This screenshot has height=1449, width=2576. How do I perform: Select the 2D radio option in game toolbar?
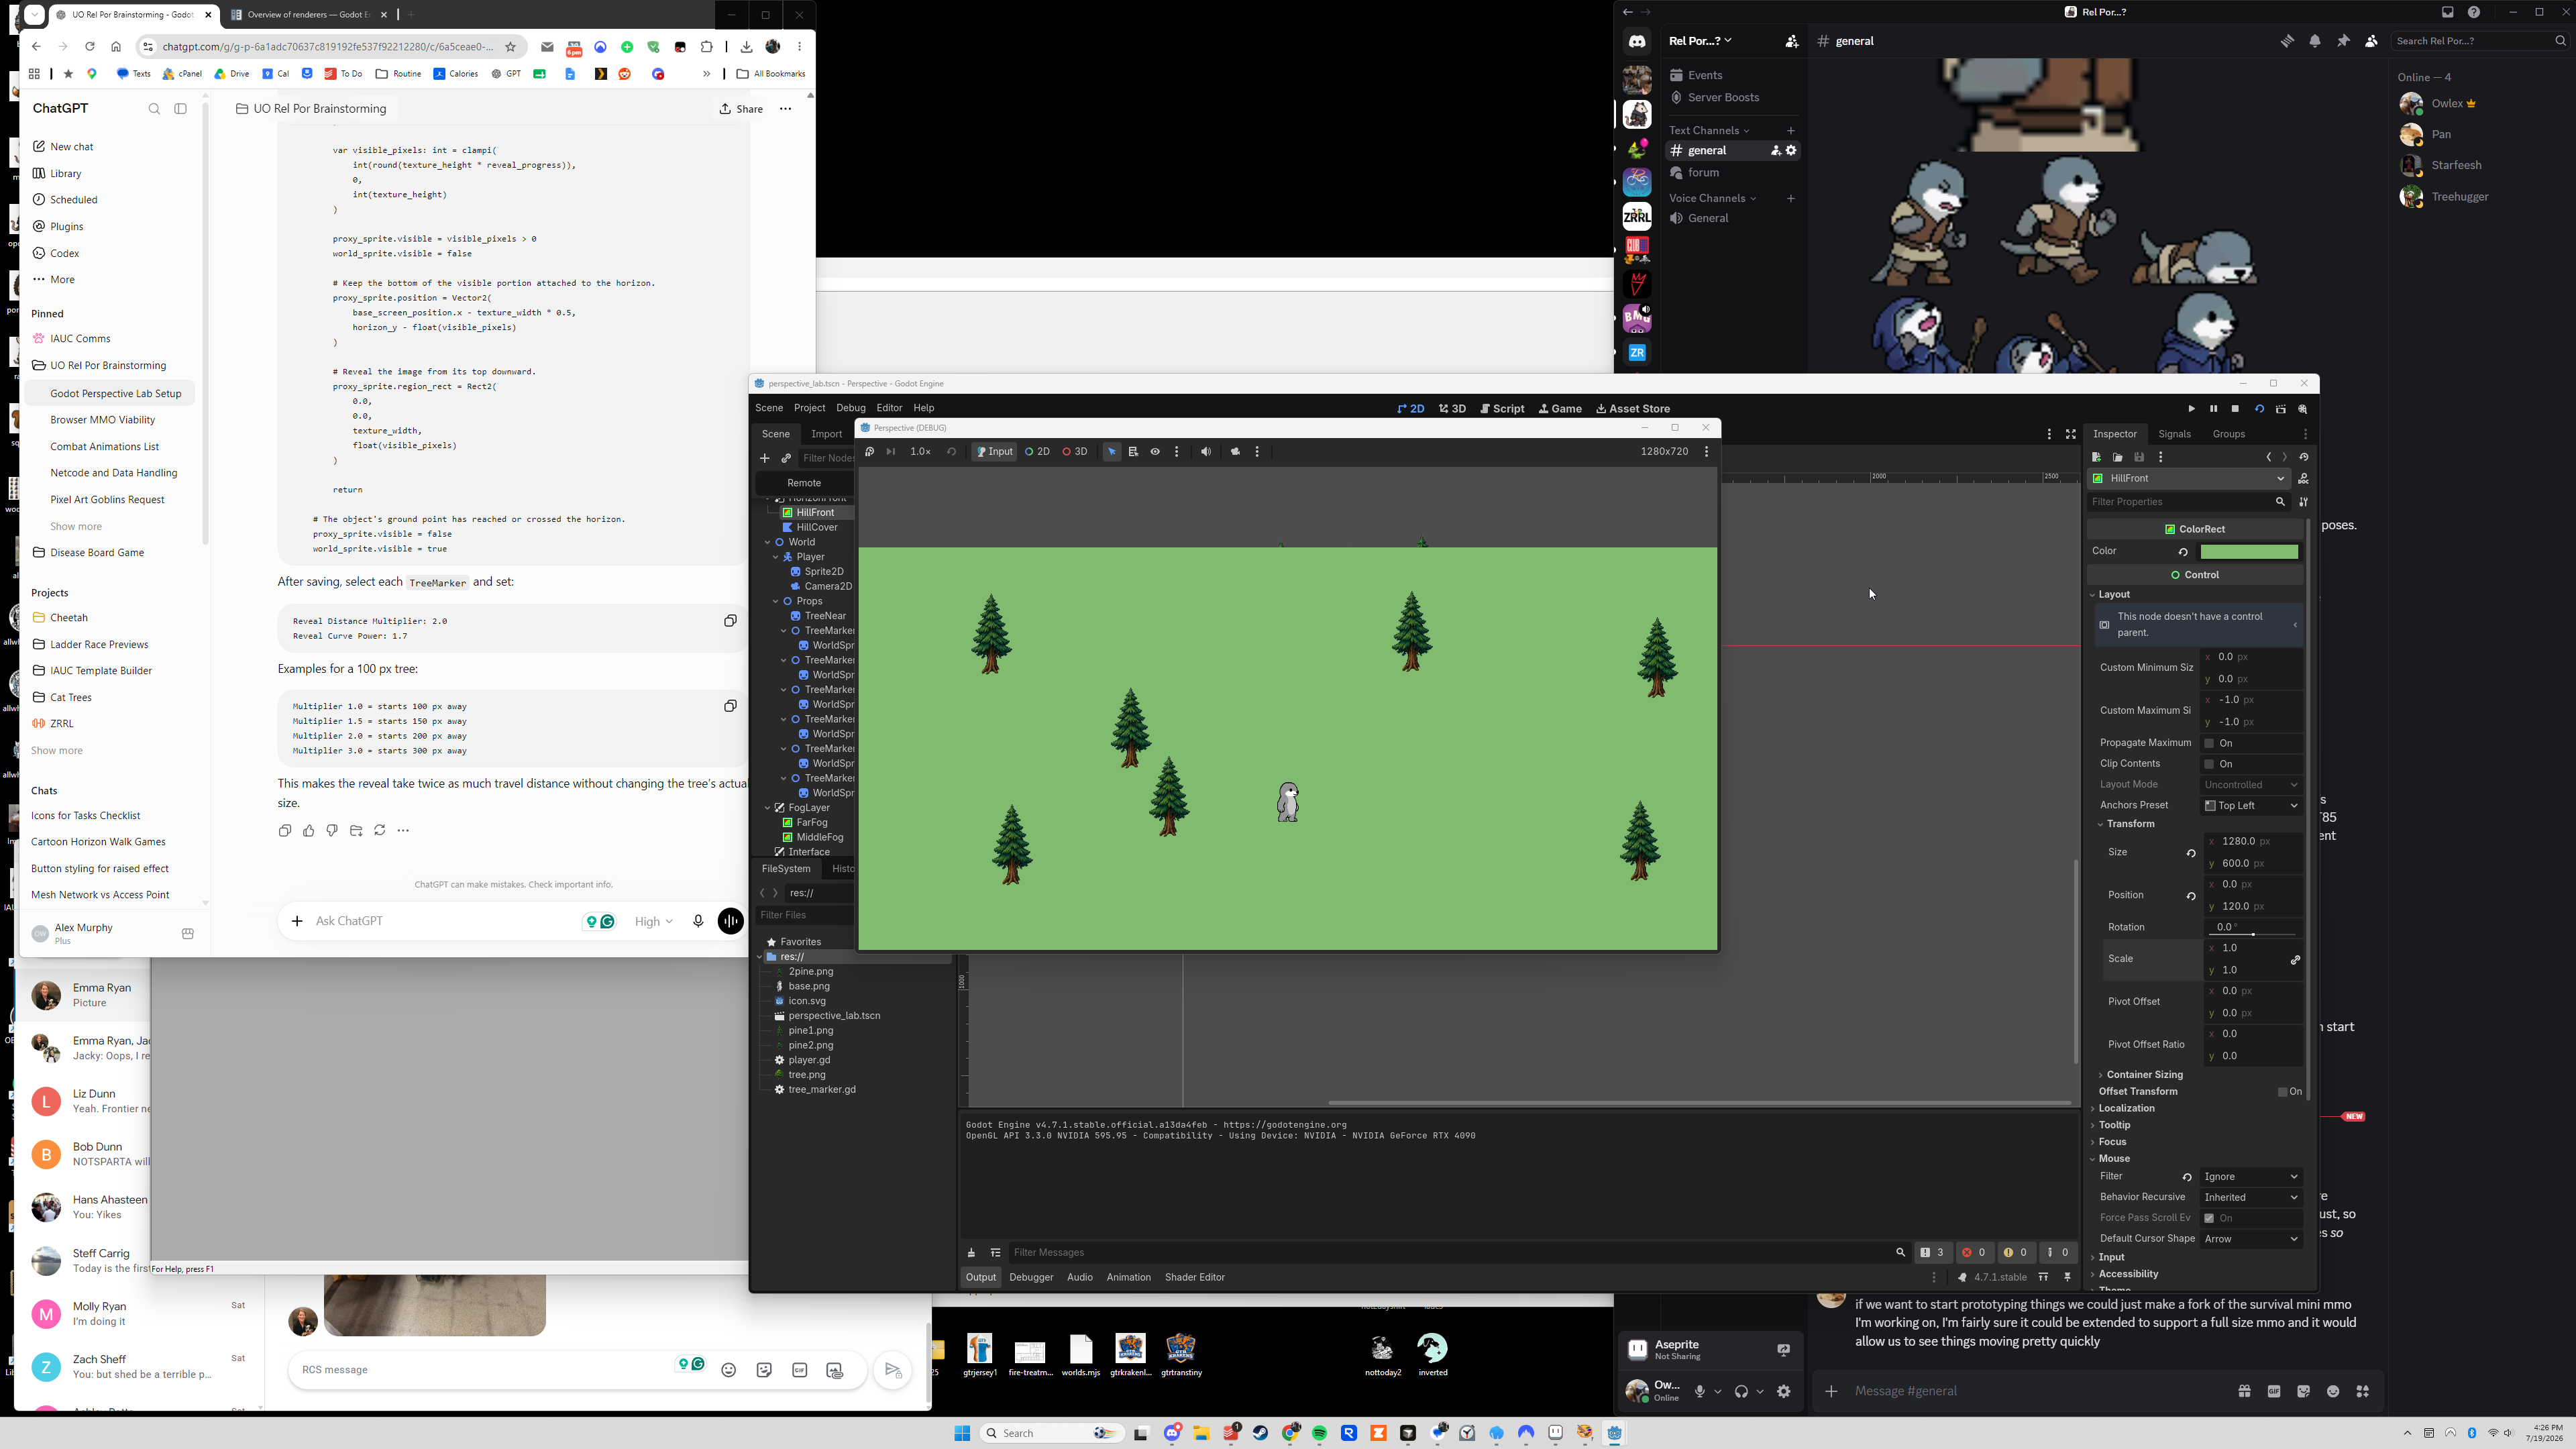click(1037, 452)
